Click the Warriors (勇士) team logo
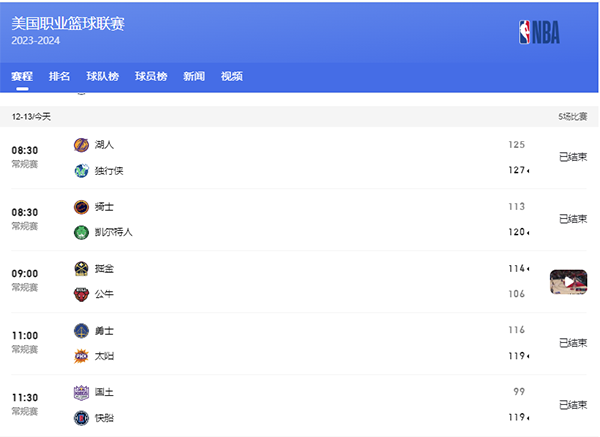 tap(81, 331)
